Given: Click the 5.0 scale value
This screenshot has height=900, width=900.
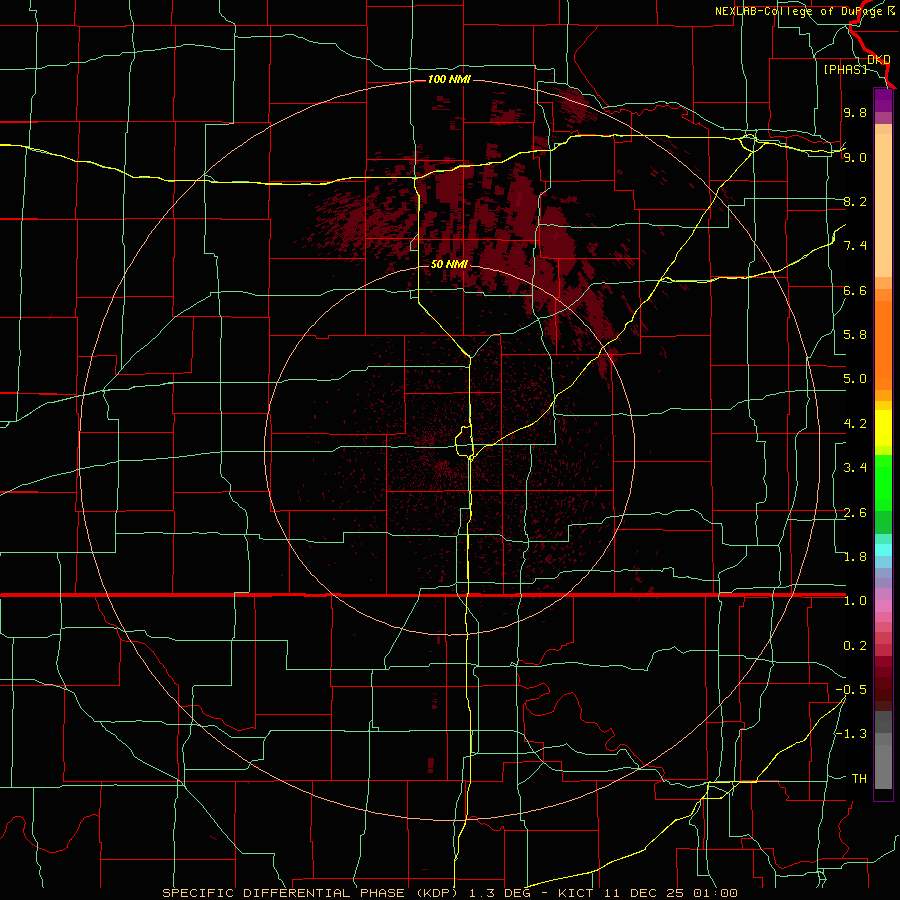Looking at the screenshot, I should [855, 379].
